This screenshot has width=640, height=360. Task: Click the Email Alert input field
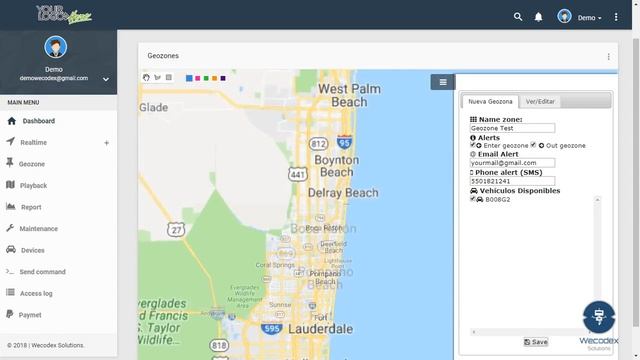pos(512,163)
